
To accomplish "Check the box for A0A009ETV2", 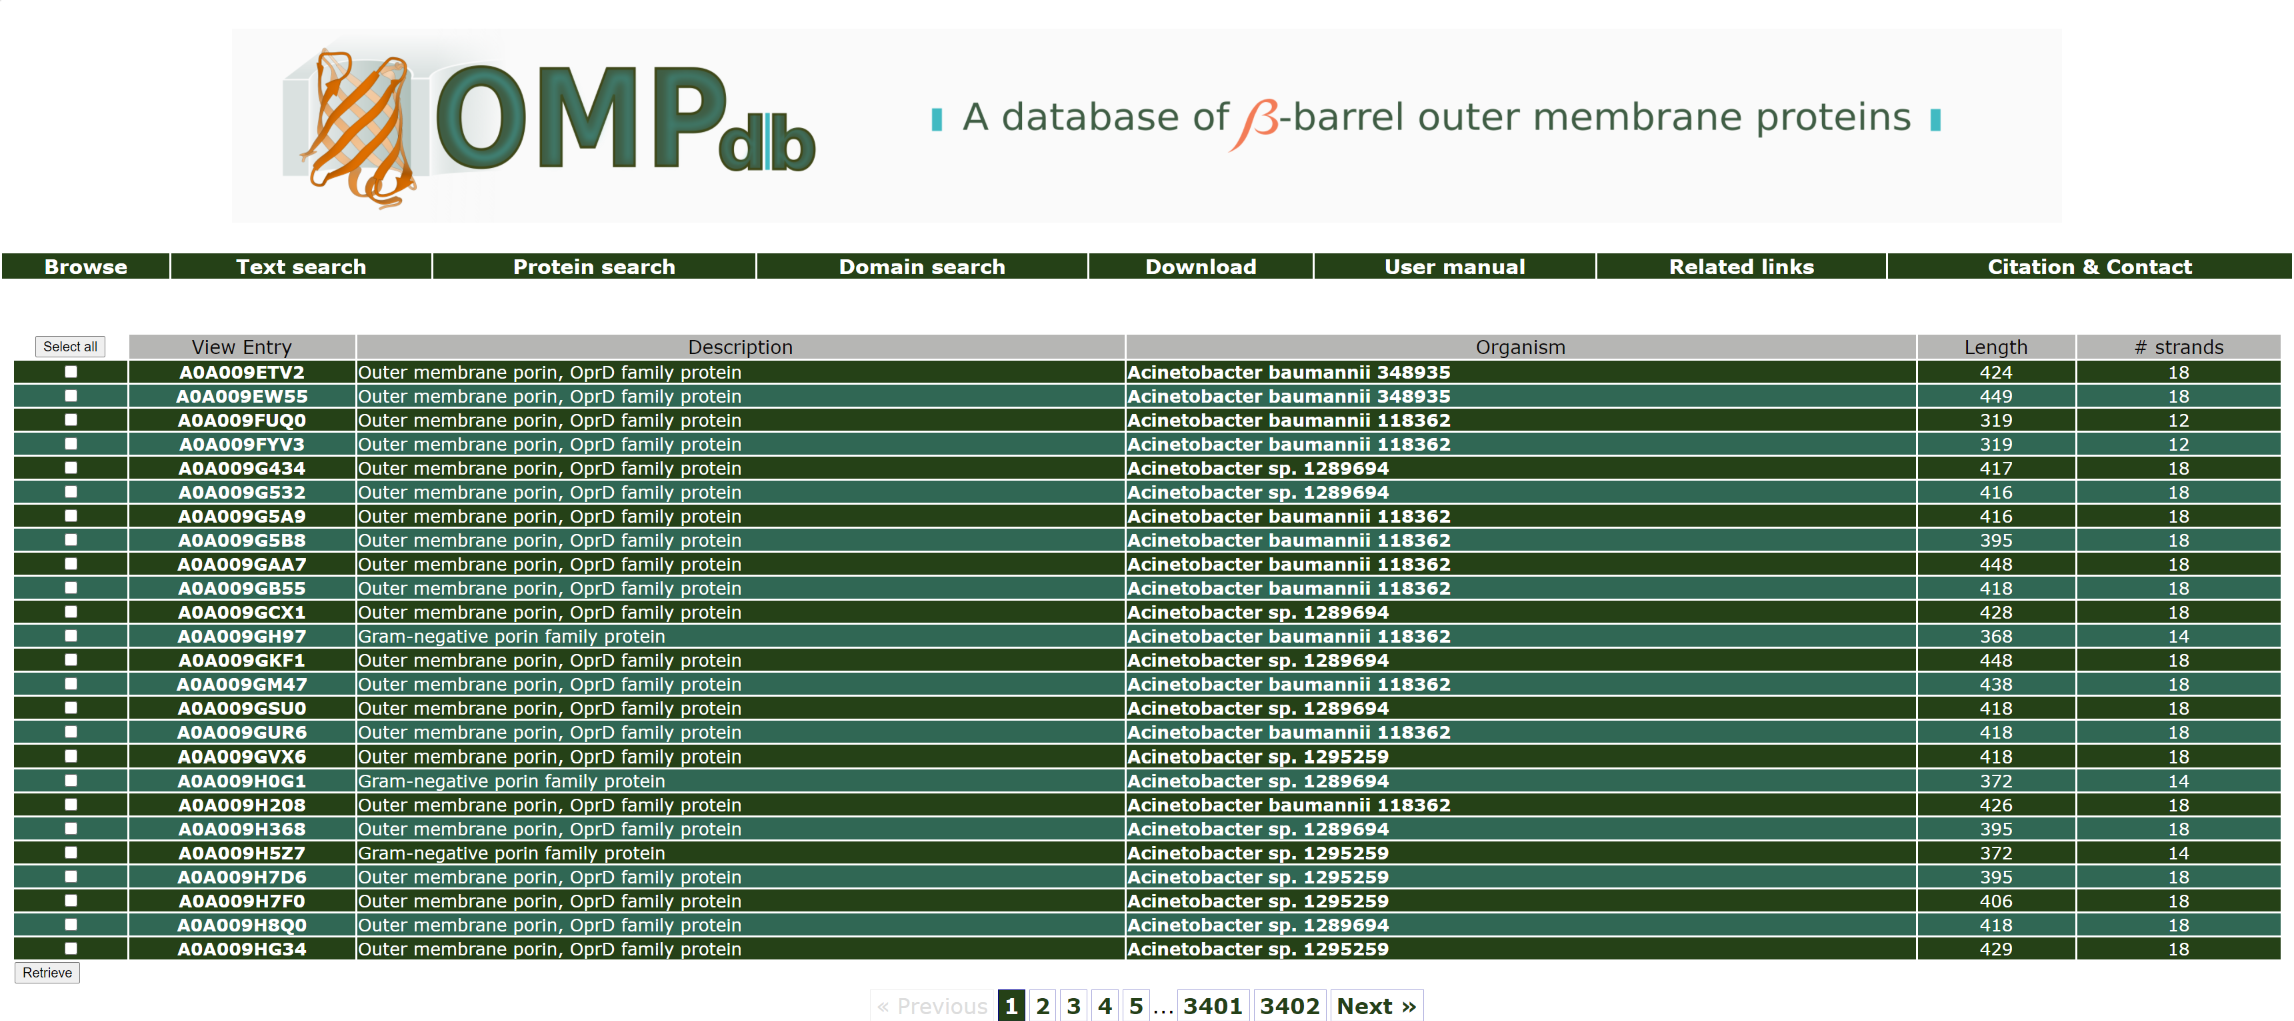I will pyautogui.click(x=71, y=372).
